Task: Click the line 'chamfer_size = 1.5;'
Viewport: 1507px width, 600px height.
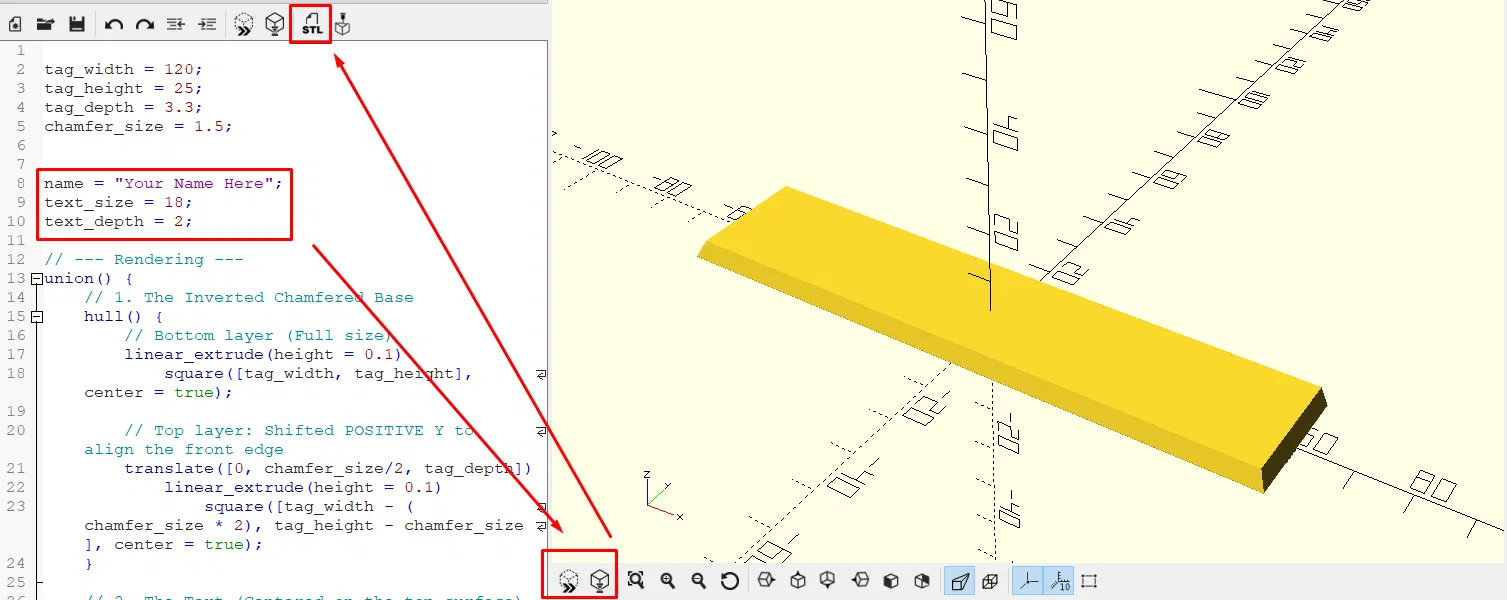Action: coord(138,127)
